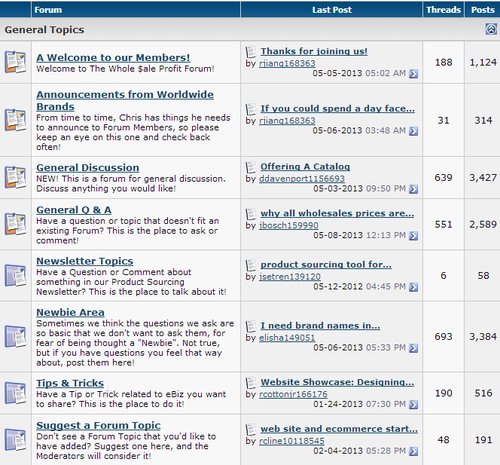The height and width of the screenshot is (465, 500).
Task: Click go-to-post arrow next to 01-24-2013 07:30 PM
Action: [413, 405]
